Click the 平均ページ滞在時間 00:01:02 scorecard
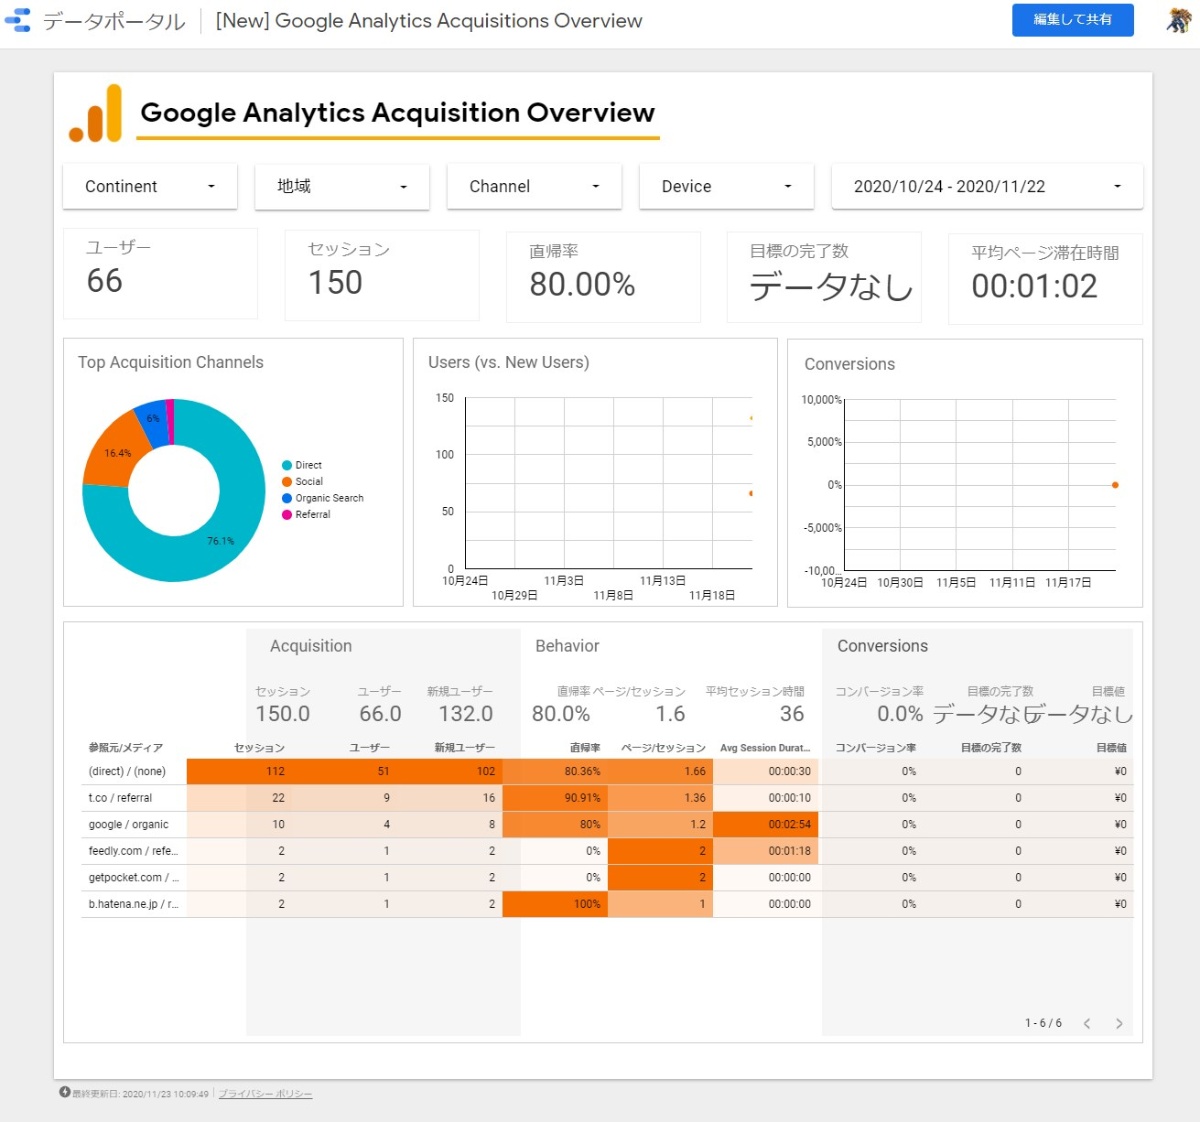This screenshot has width=1200, height=1122. coord(1045,279)
